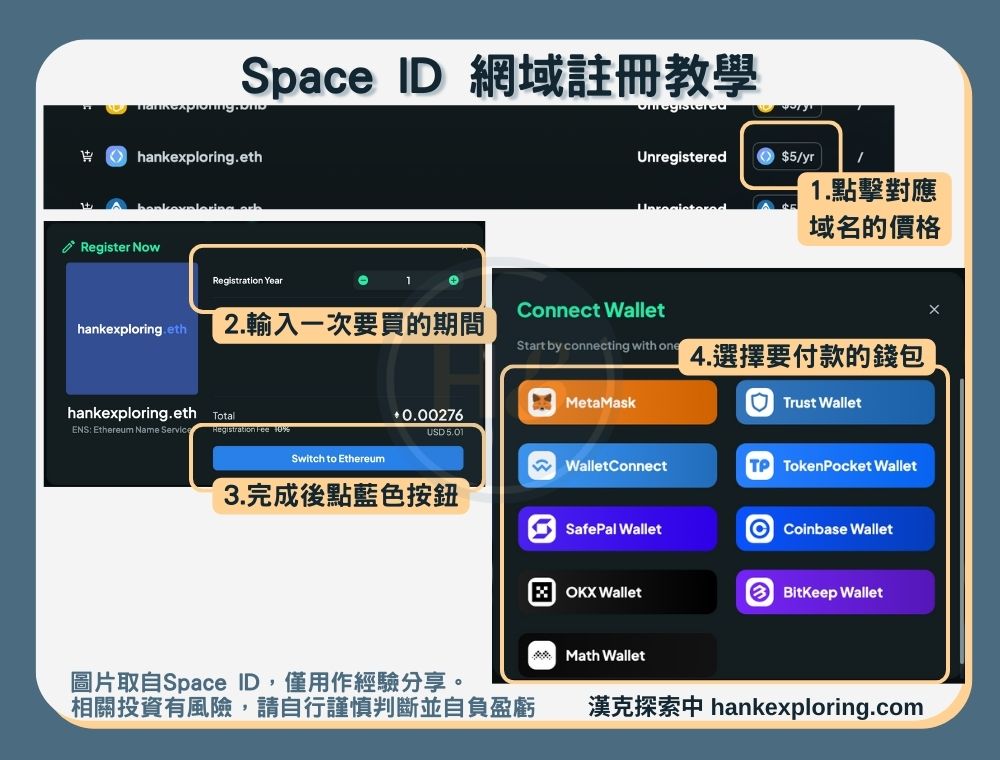Click the cart icon beside hankexploring.eth
This screenshot has height=760, width=1000.
pos(87,156)
